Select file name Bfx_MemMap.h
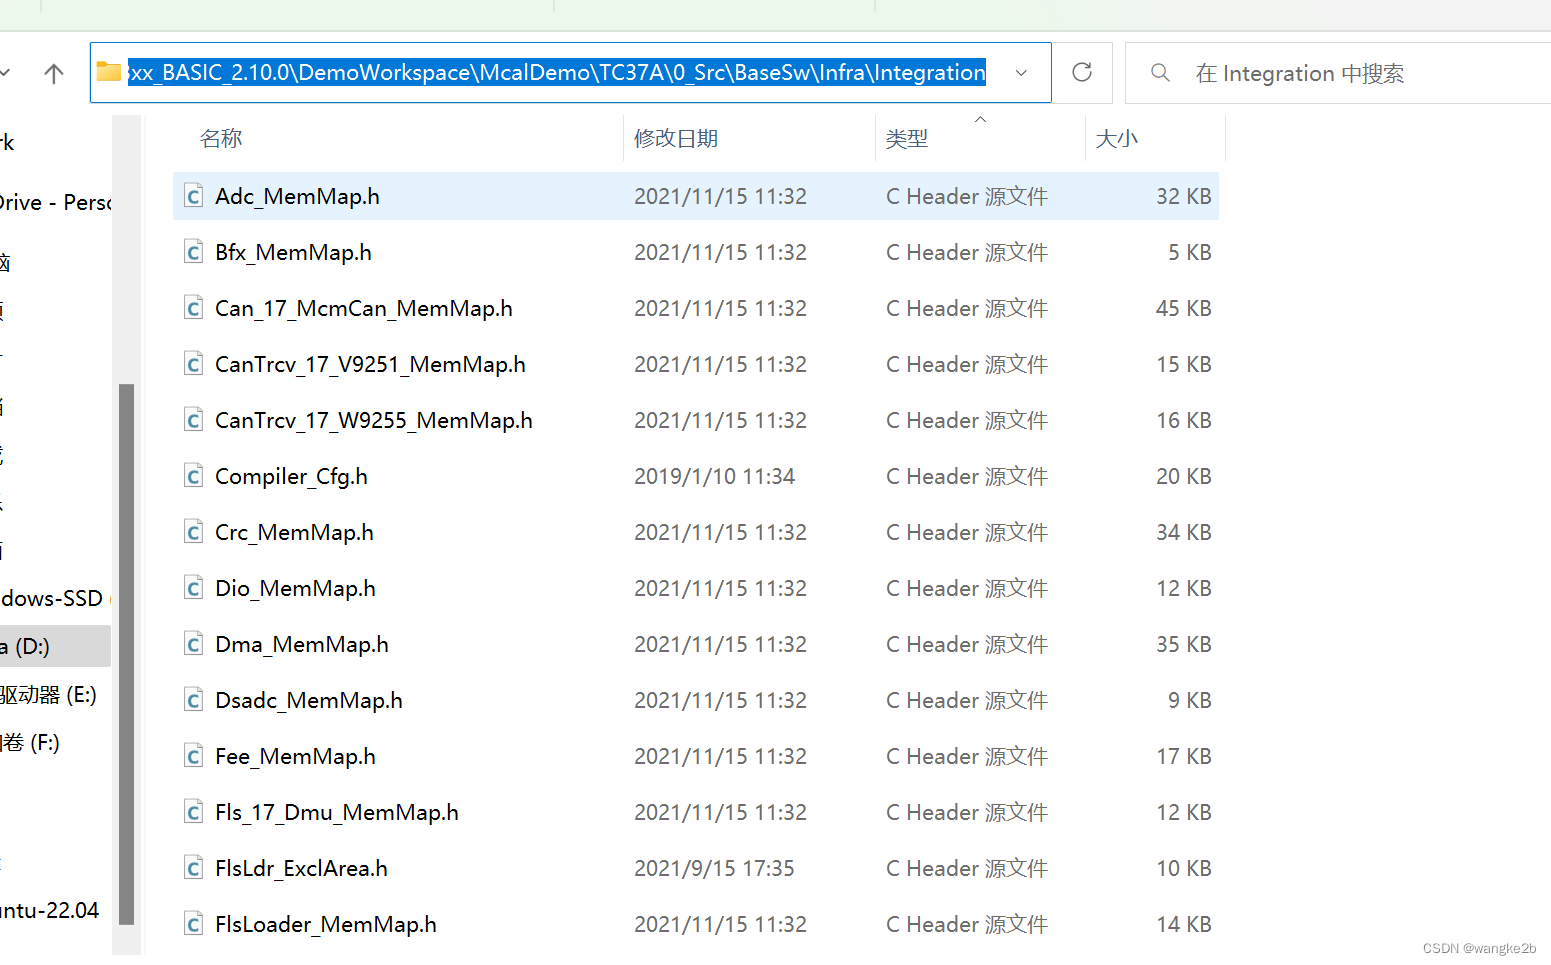The image size is (1551, 965). coord(293,252)
